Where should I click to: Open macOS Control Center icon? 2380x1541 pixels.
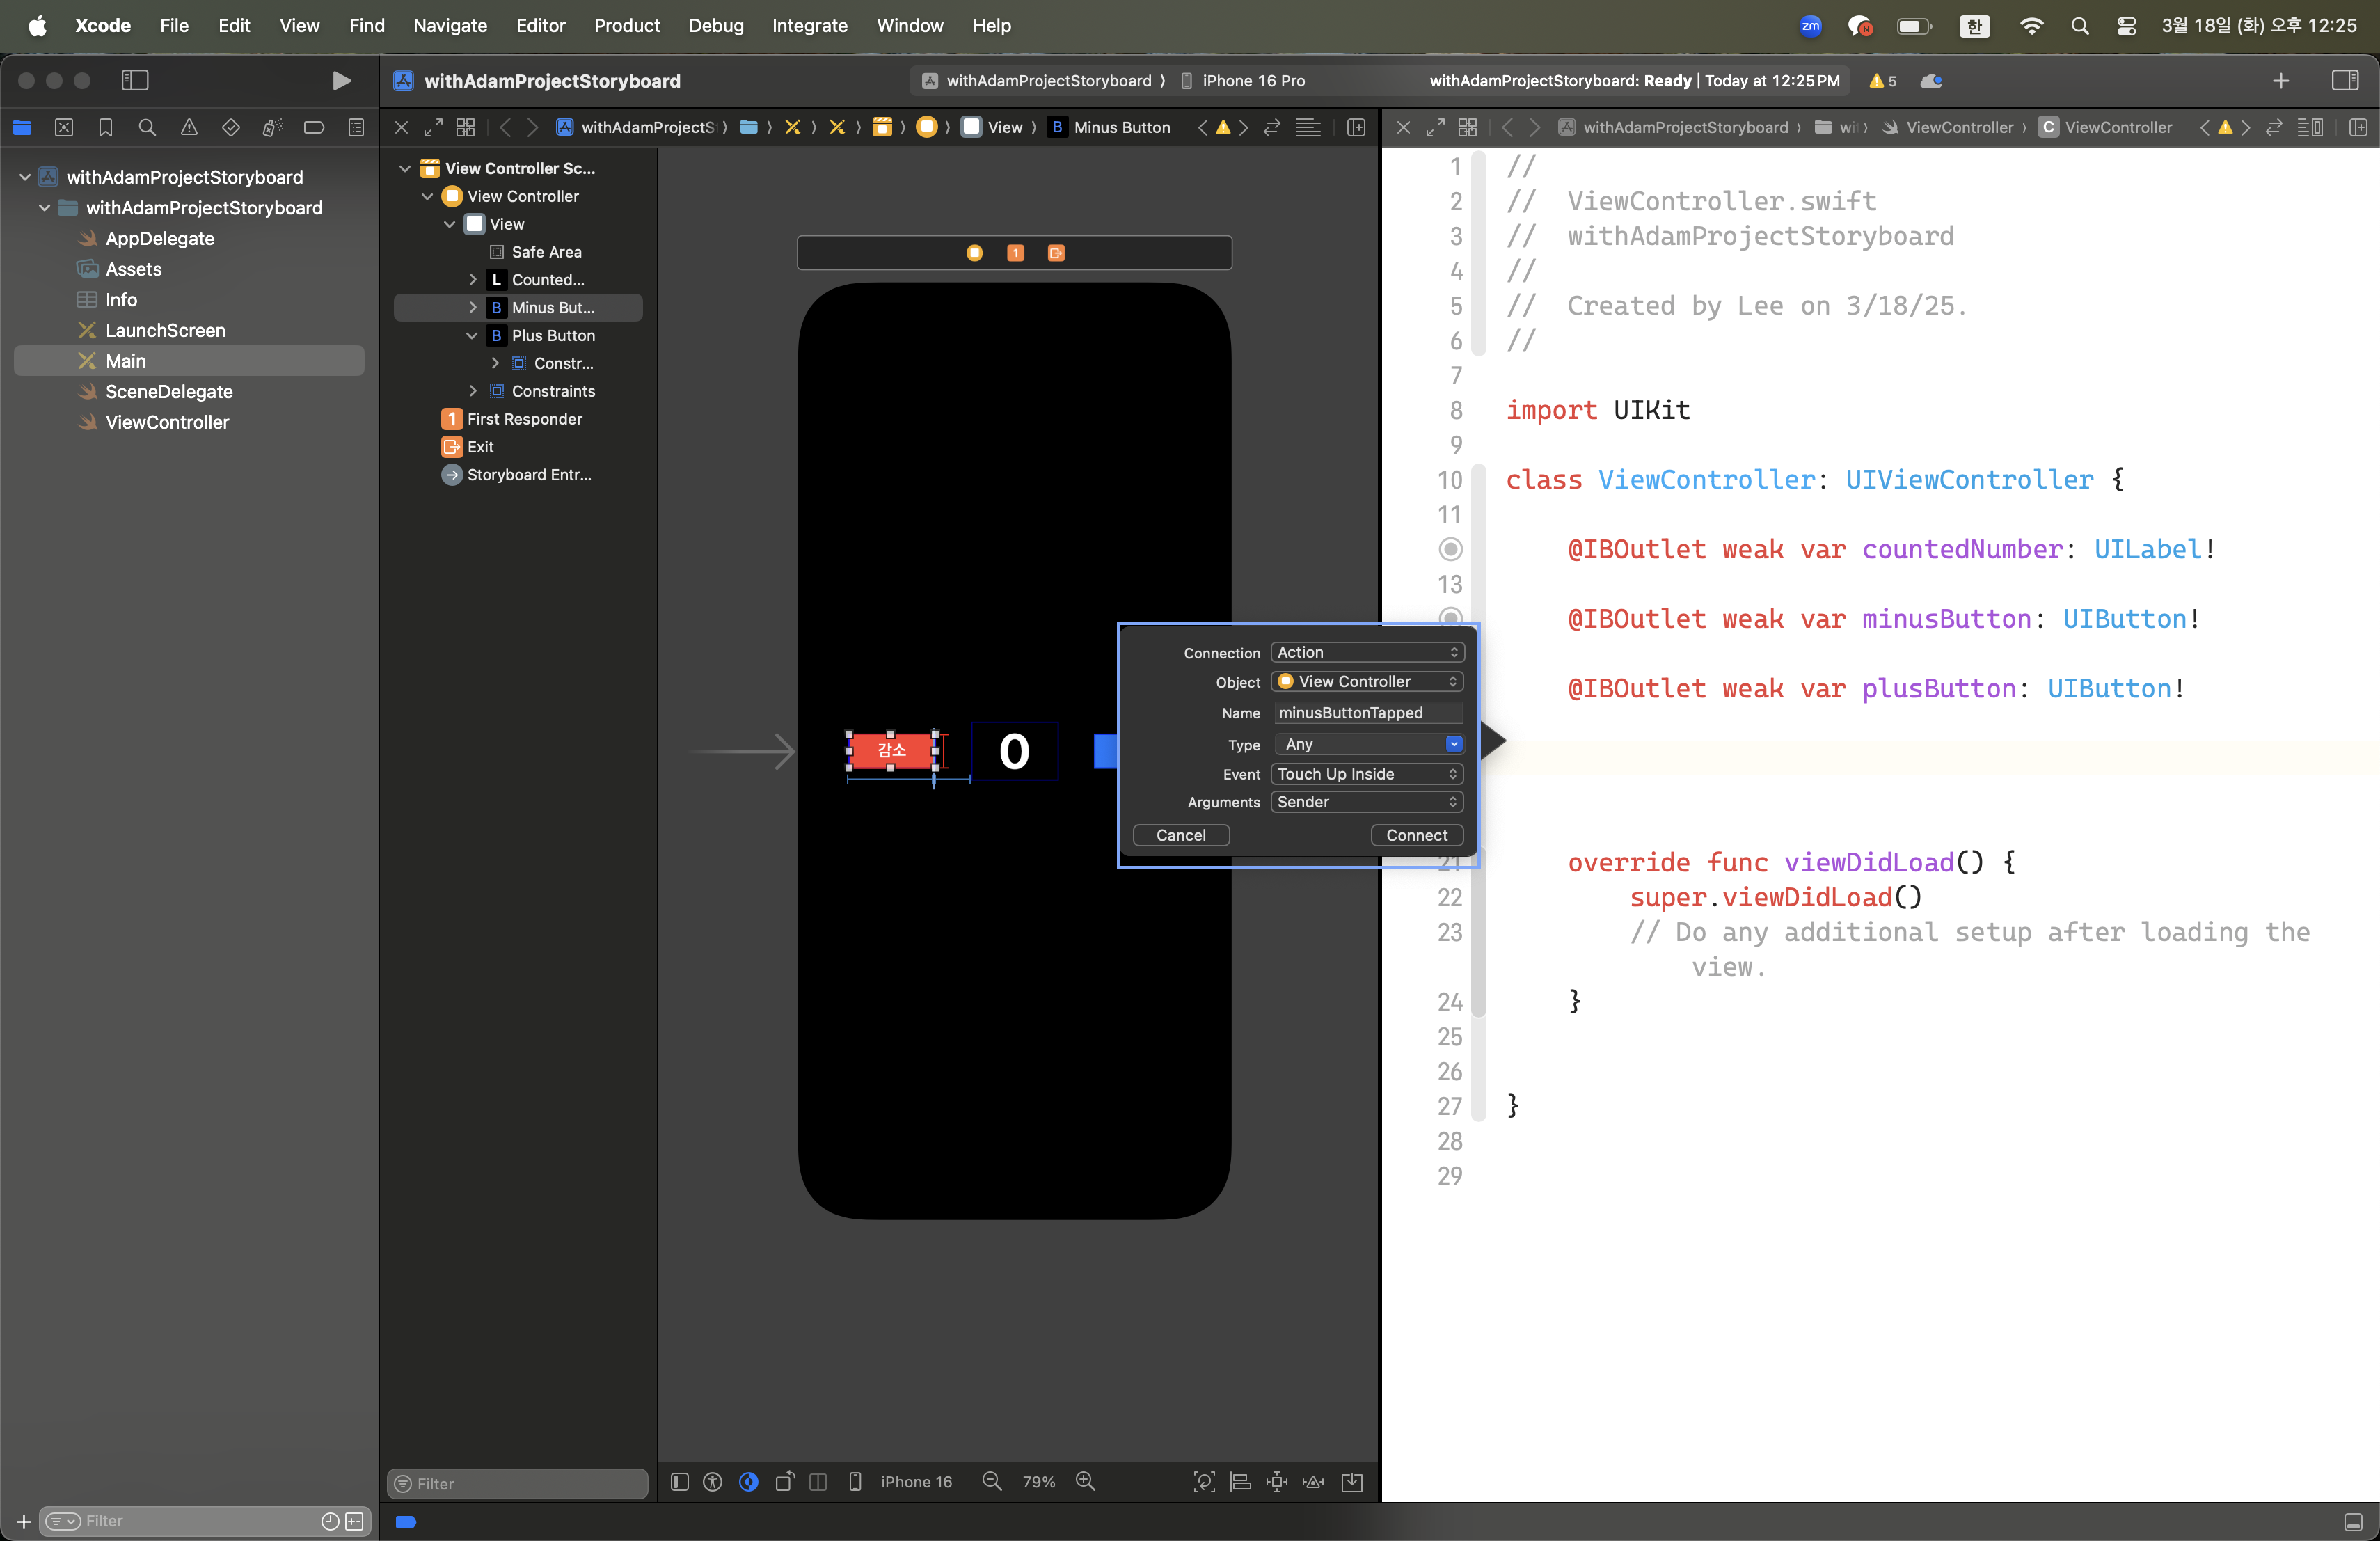2127,26
